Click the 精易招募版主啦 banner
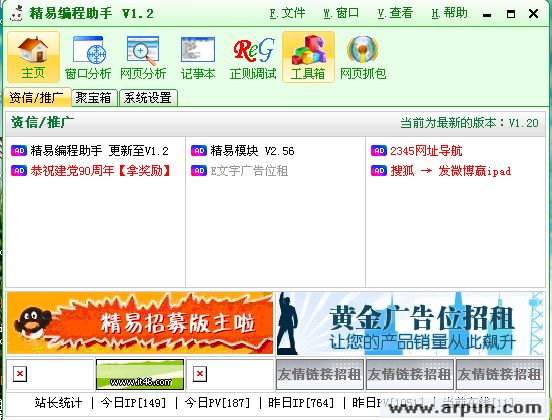This screenshot has height=420, width=552. 140,323
